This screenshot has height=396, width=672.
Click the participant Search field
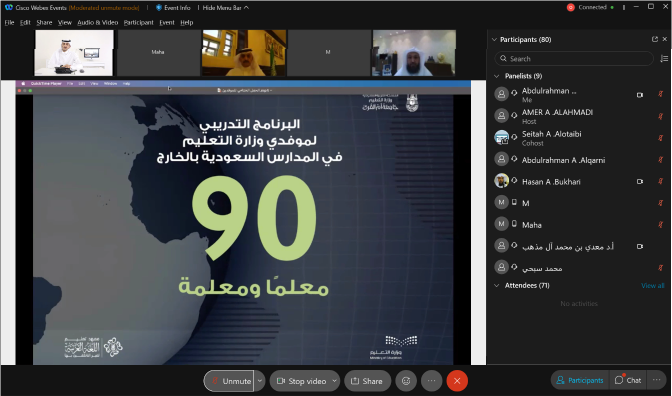coord(574,59)
